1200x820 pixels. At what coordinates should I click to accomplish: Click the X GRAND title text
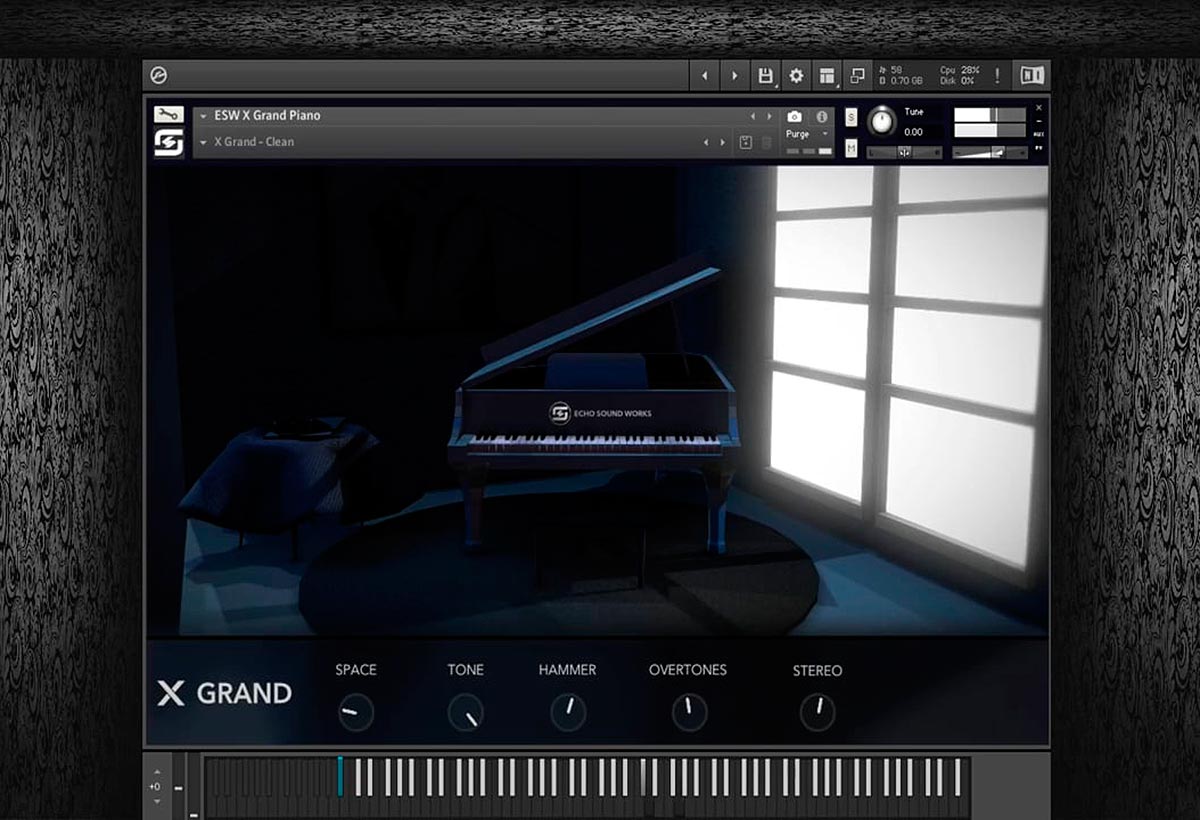225,693
